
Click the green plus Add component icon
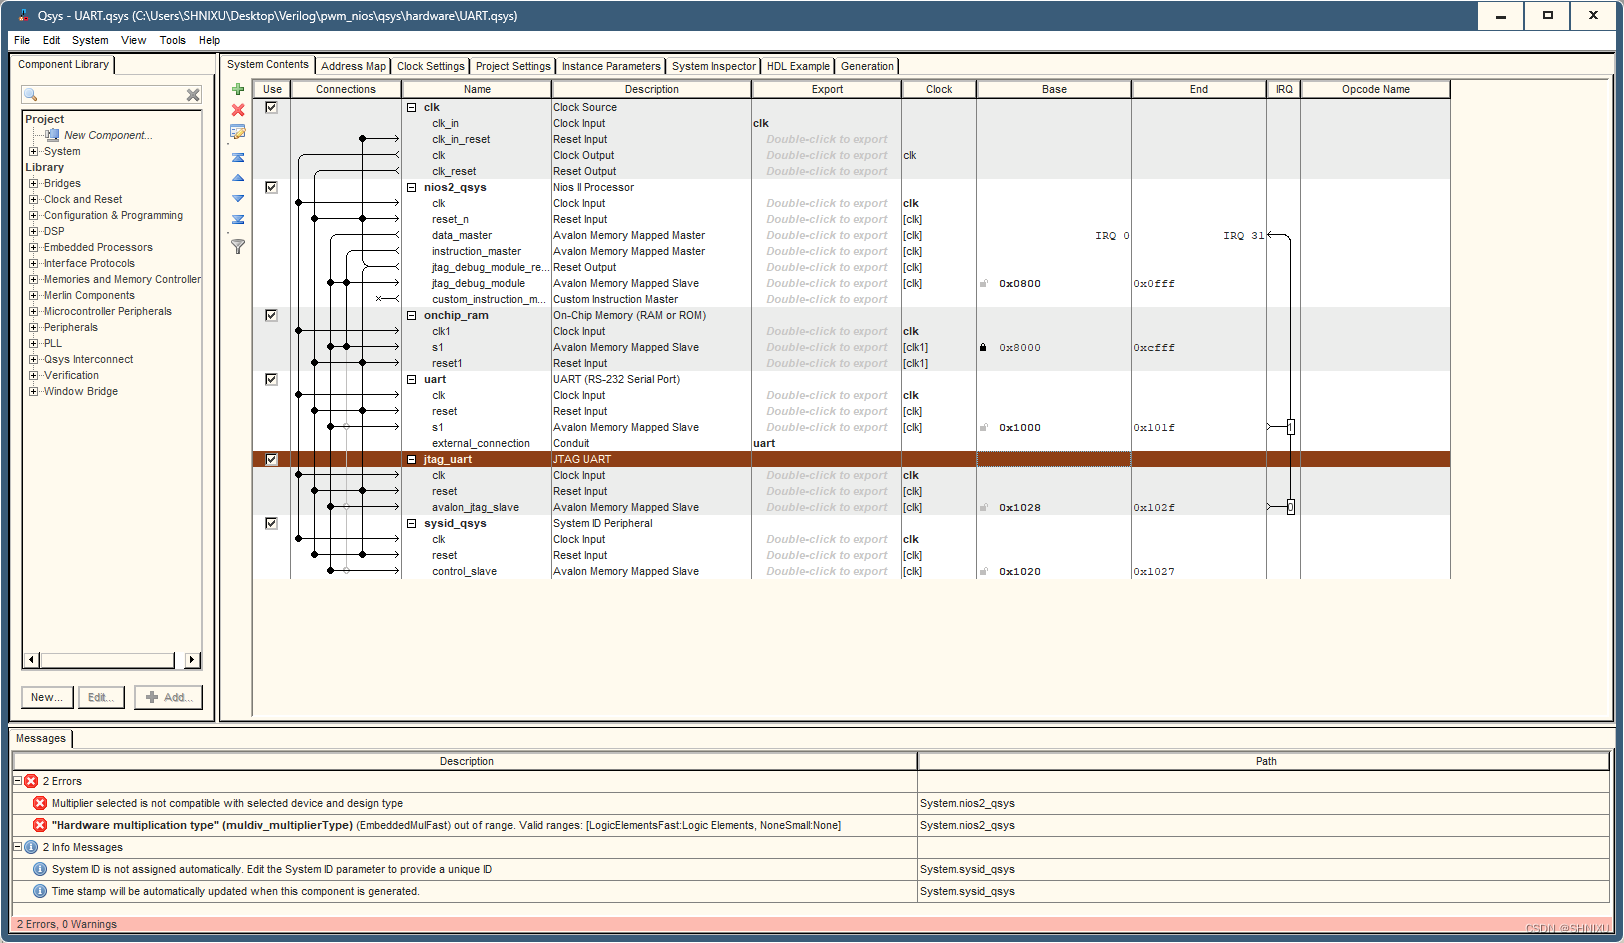click(238, 89)
